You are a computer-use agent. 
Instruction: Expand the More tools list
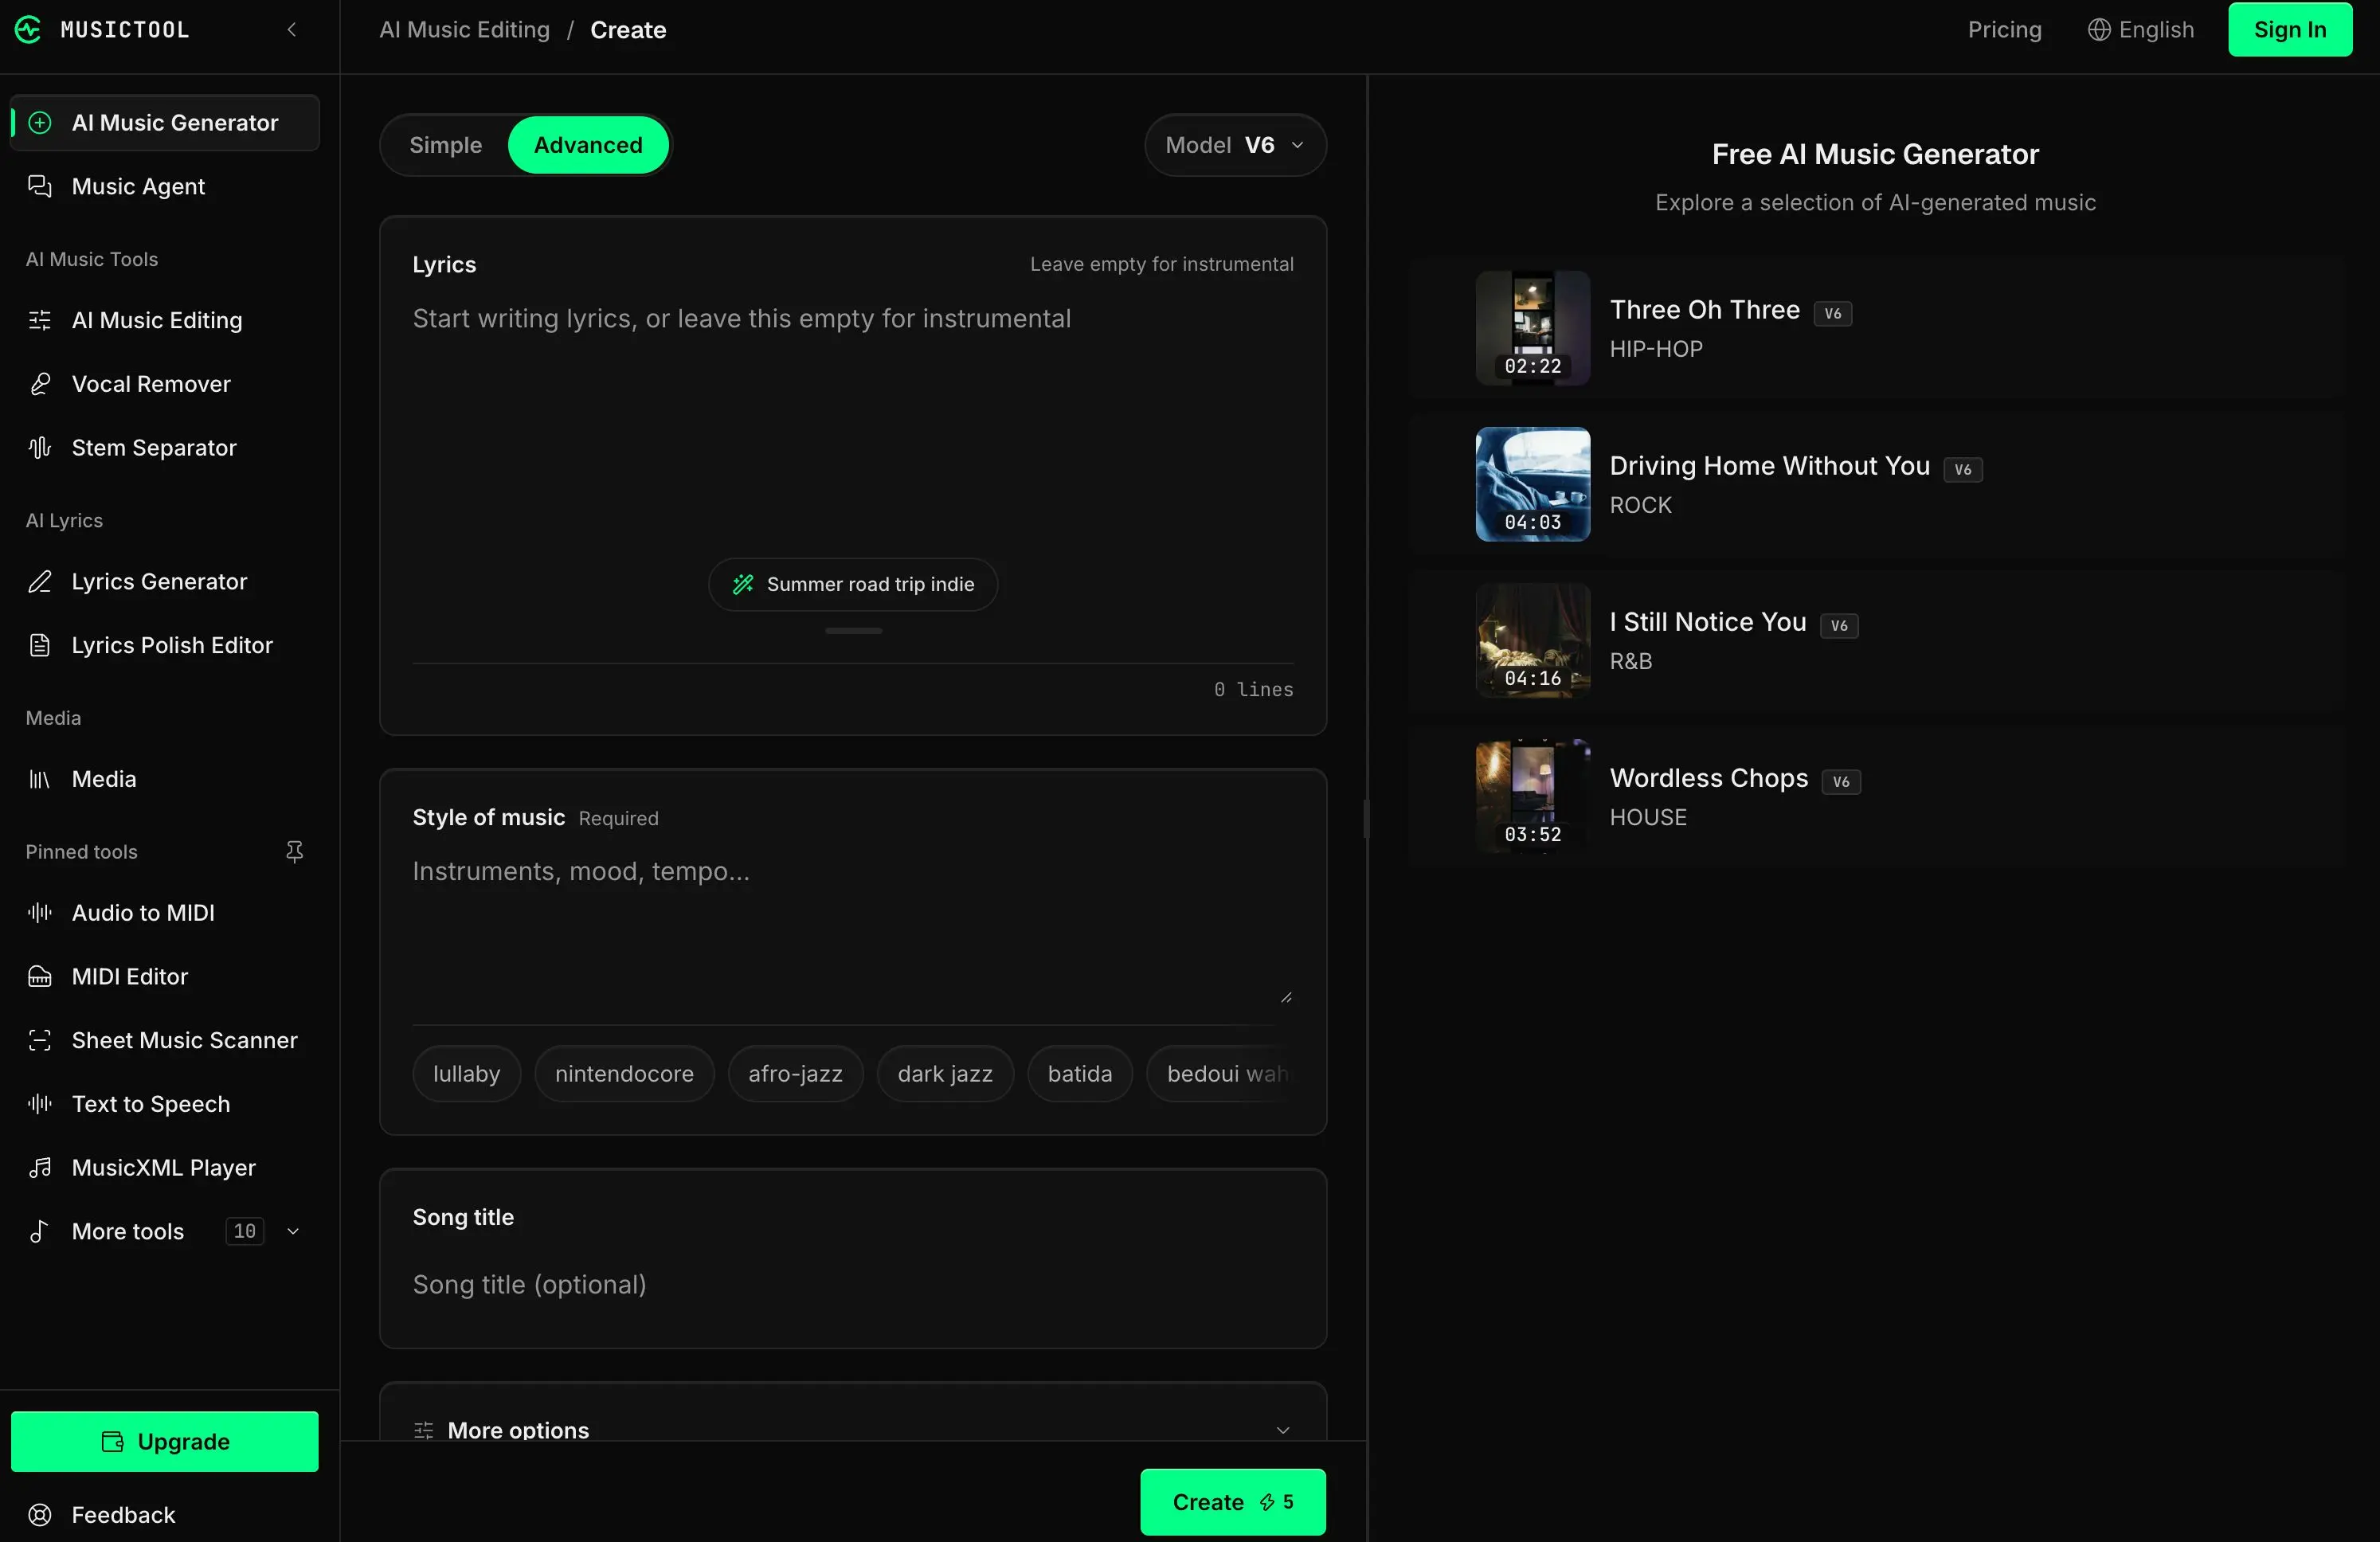pos(165,1232)
